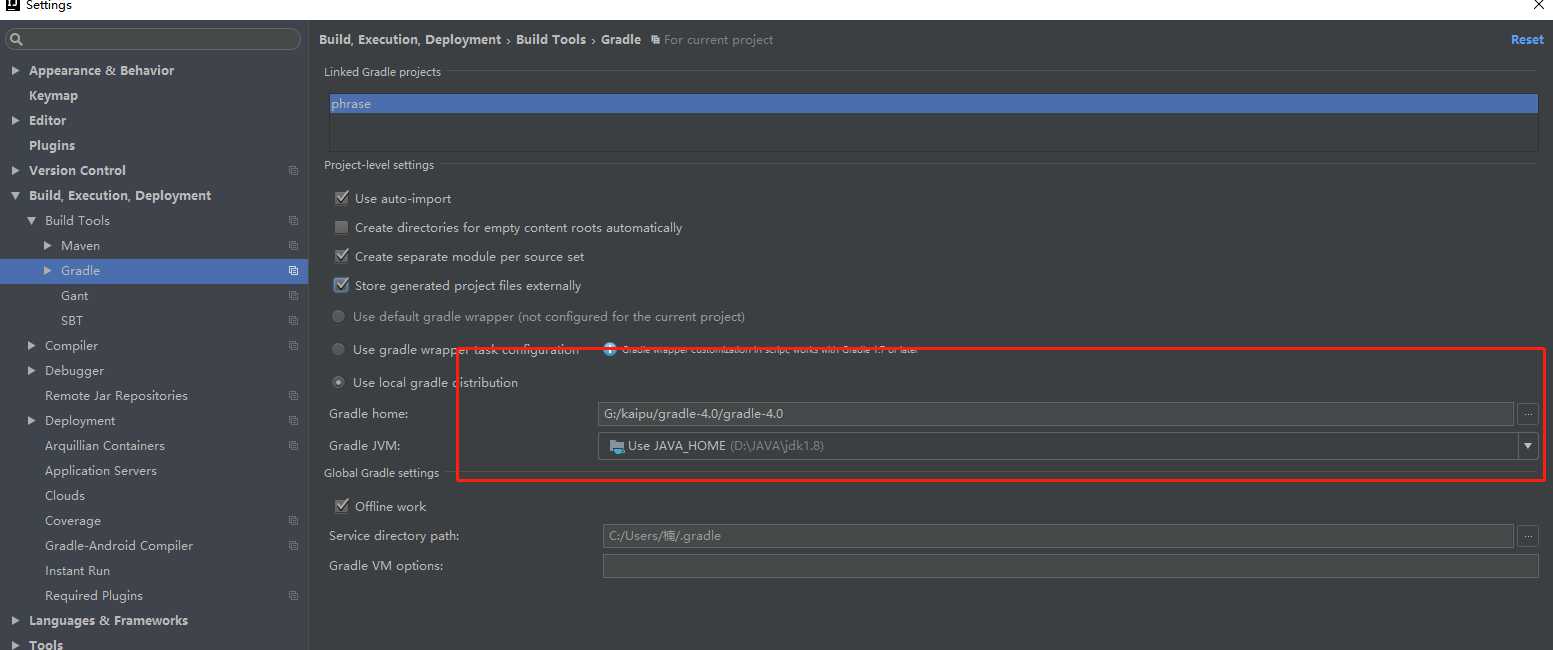Expand the Debugger node
The image size is (1553, 650).
[x=31, y=371]
